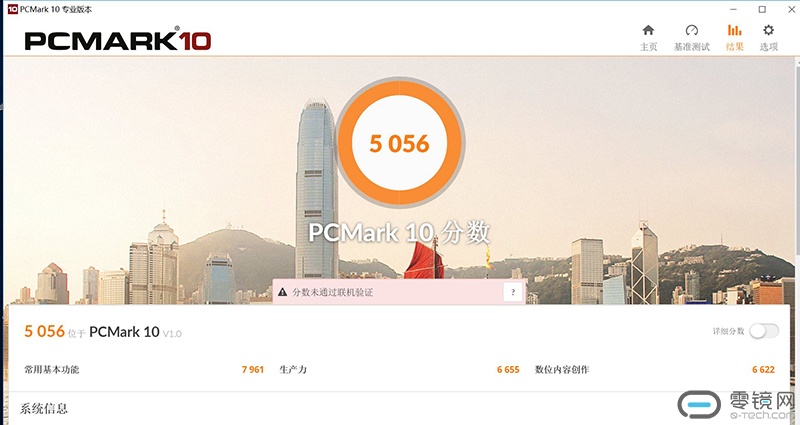Toggle the 详细分数 detailed score switch
Image resolution: width=800 pixels, height=425 pixels.
[764, 331]
